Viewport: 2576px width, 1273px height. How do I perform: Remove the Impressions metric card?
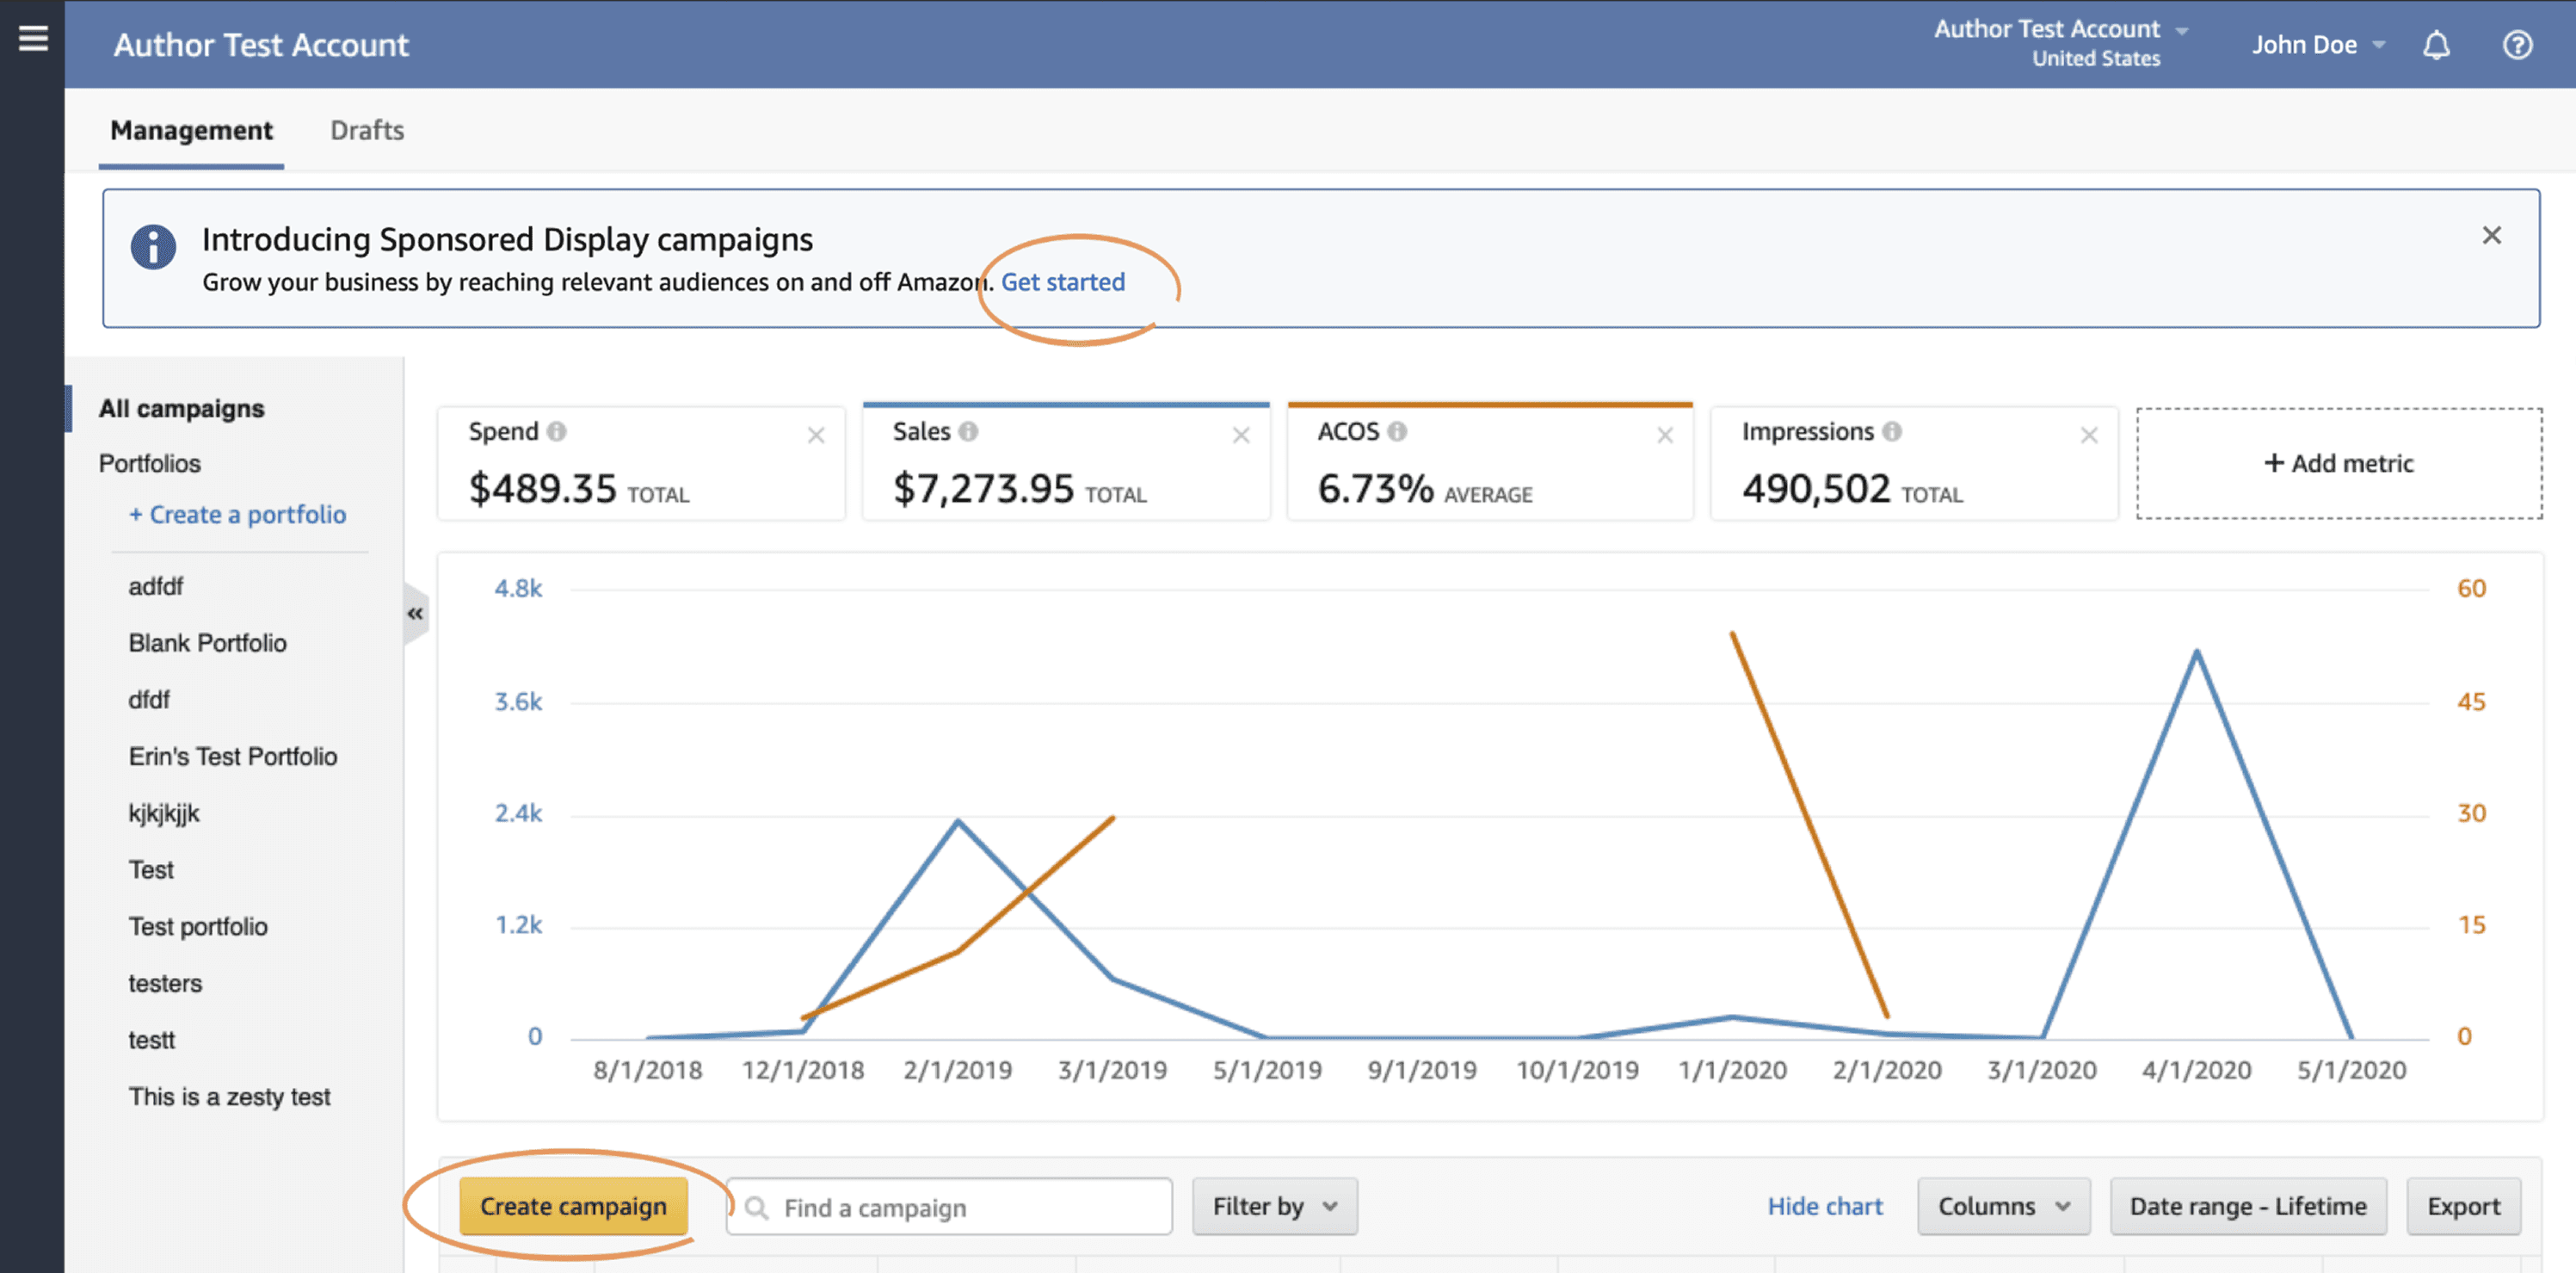click(x=2088, y=435)
